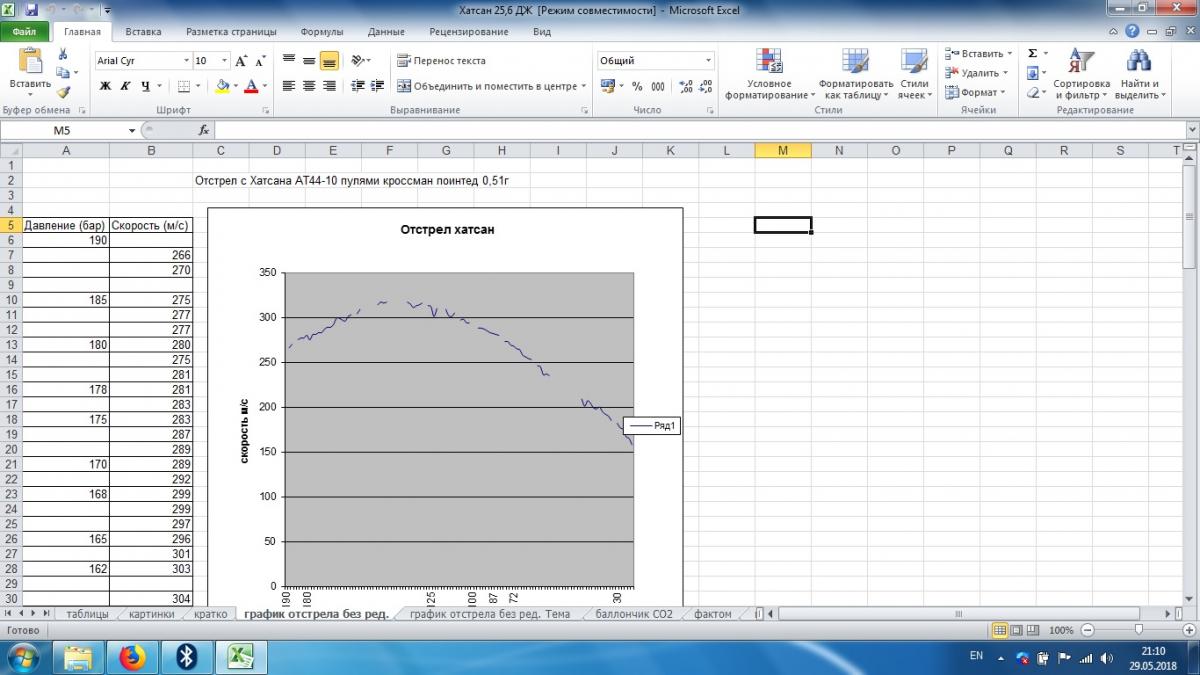Image resolution: width=1200 pixels, height=675 pixels.
Task: Click the zoom slider in status bar
Action: (1138, 631)
